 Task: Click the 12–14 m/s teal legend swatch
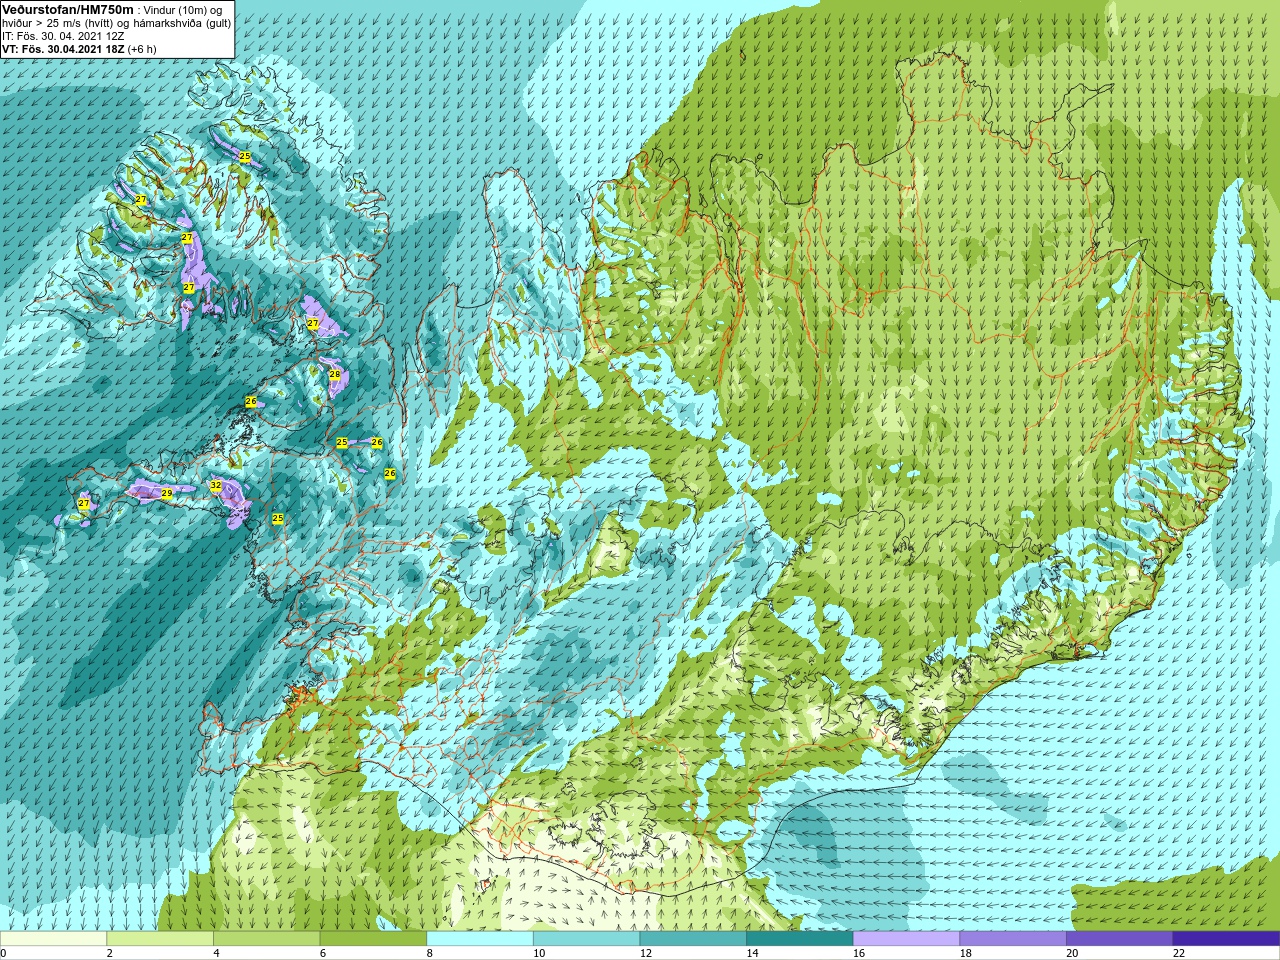tap(693, 939)
